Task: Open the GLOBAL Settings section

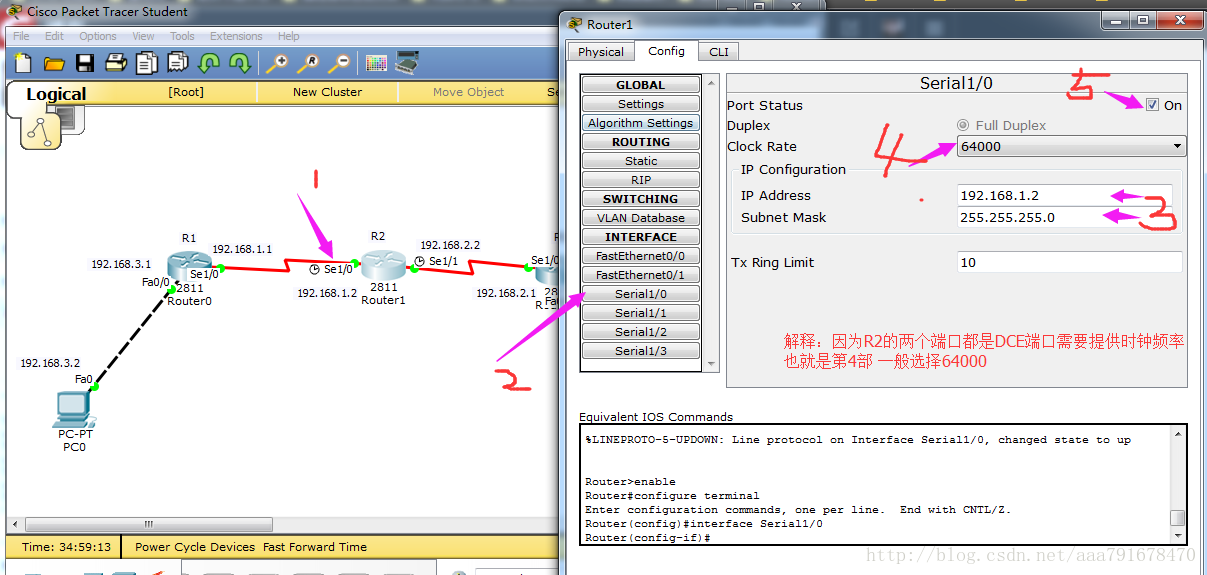Action: pos(641,104)
